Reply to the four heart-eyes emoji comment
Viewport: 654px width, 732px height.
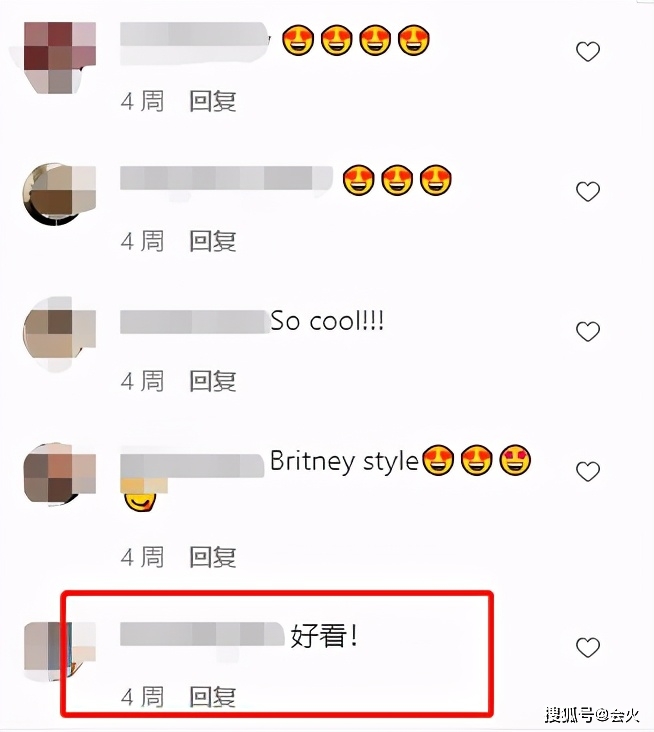[x=213, y=101]
